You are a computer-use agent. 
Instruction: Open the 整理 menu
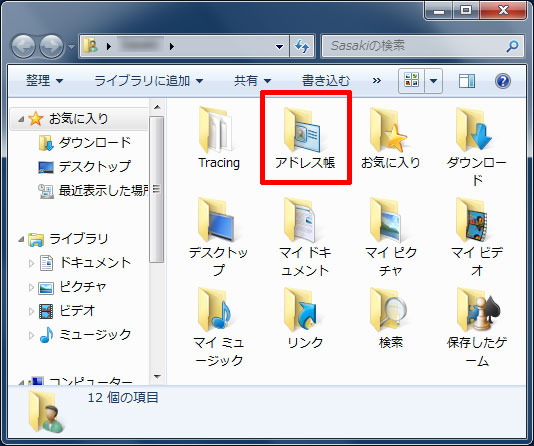coord(44,81)
